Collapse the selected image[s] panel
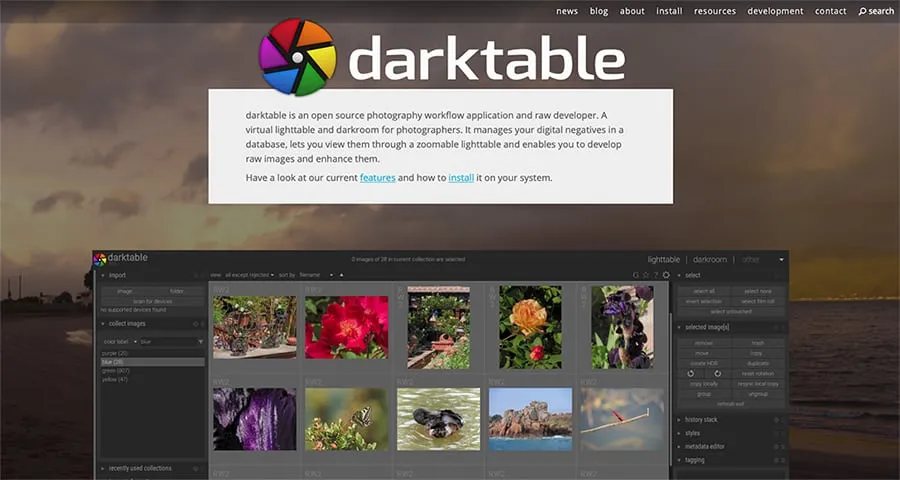This screenshot has height=480, width=900. [x=680, y=327]
